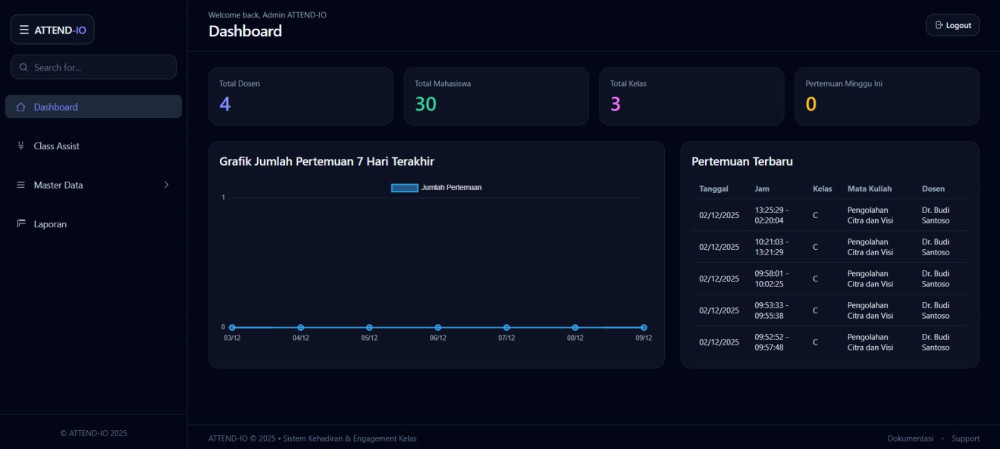Open the Laporan menu item
This screenshot has width=1000, height=449.
pos(50,224)
